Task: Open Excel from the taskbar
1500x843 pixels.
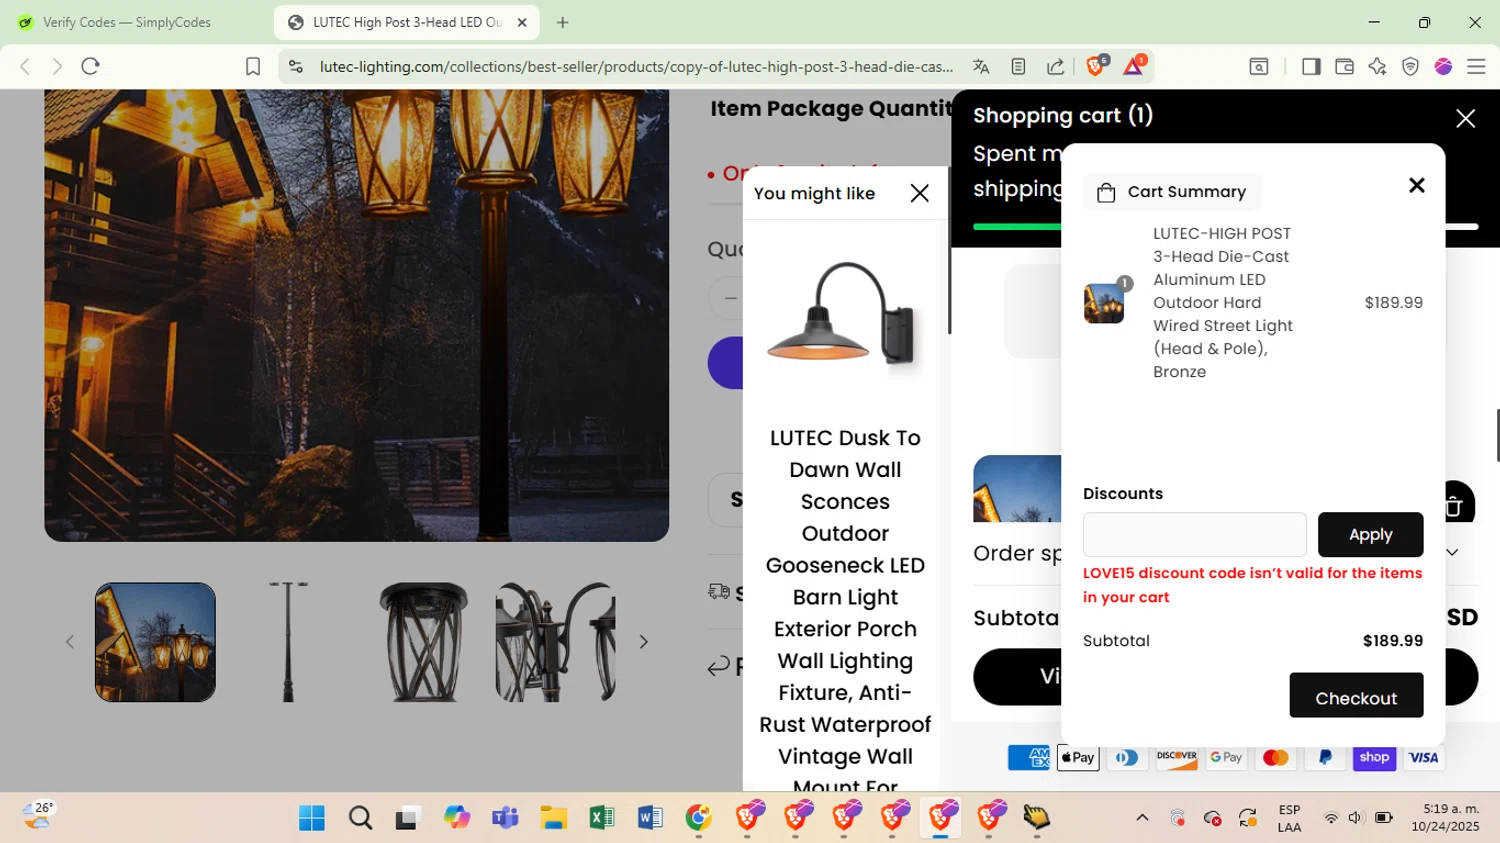Action: (601, 818)
